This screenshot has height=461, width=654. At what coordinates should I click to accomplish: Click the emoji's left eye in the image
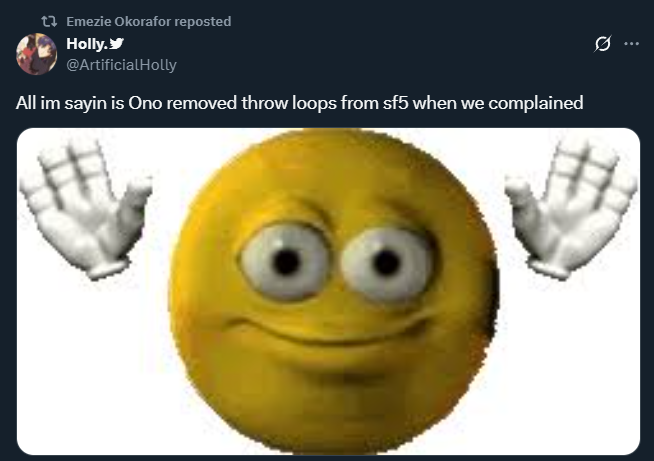click(x=285, y=262)
